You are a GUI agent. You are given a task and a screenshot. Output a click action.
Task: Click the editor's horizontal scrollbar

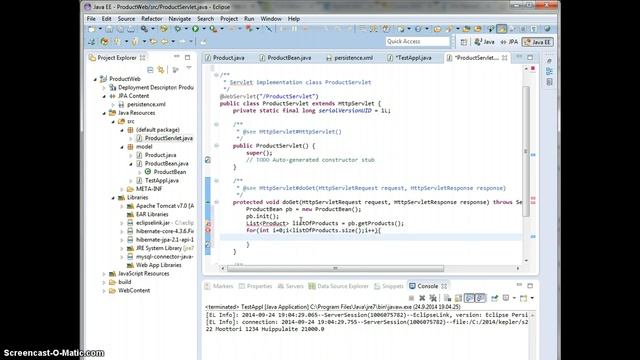point(335,269)
